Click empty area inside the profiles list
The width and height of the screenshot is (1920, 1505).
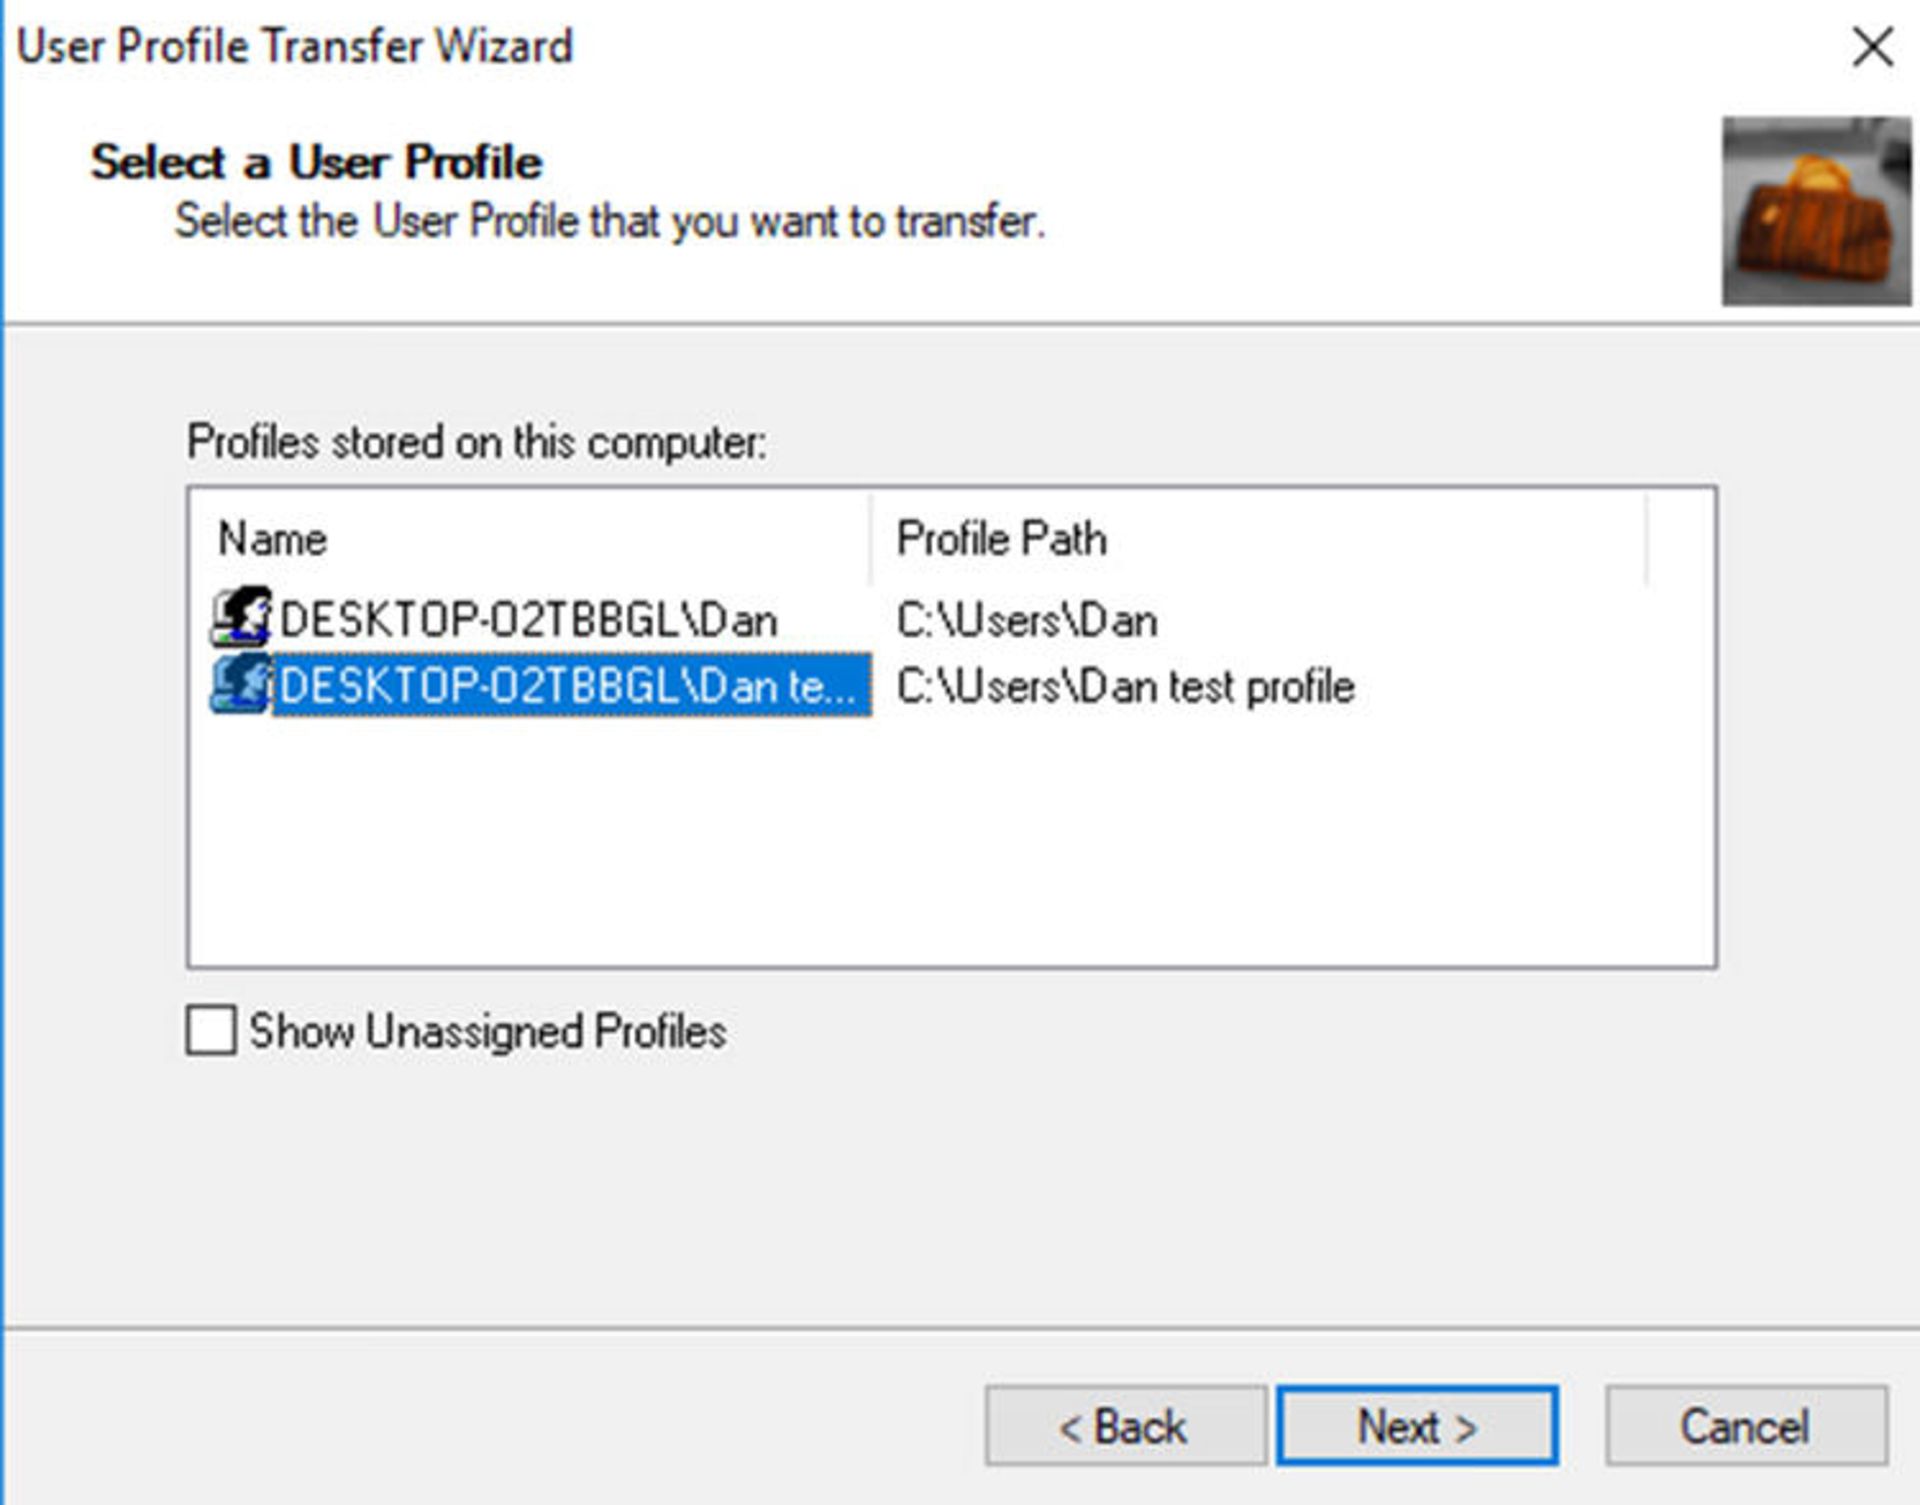point(950,840)
